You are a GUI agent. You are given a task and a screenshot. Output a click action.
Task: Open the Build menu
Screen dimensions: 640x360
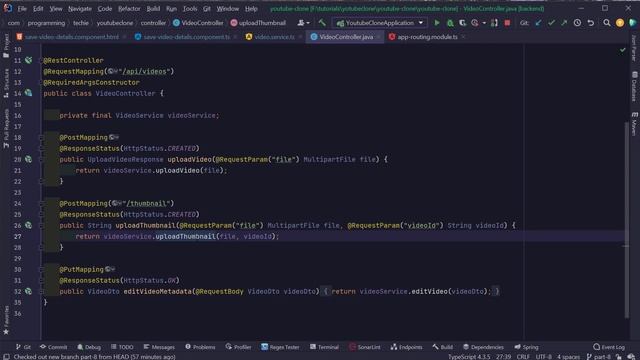point(153,9)
